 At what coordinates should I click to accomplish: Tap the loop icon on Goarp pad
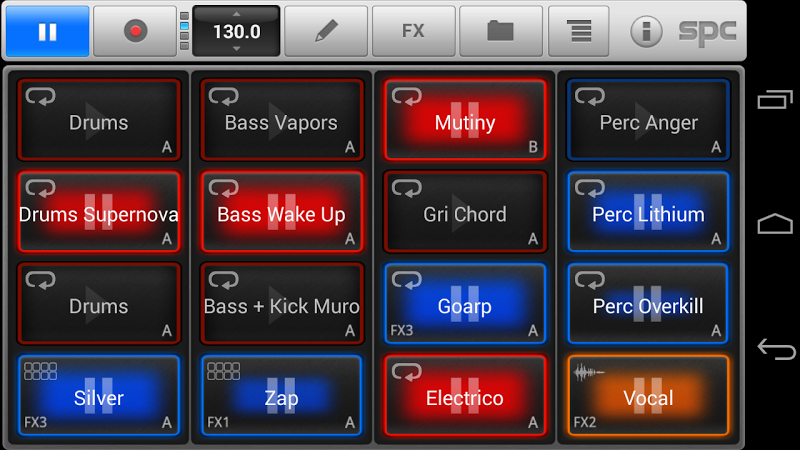click(x=407, y=280)
